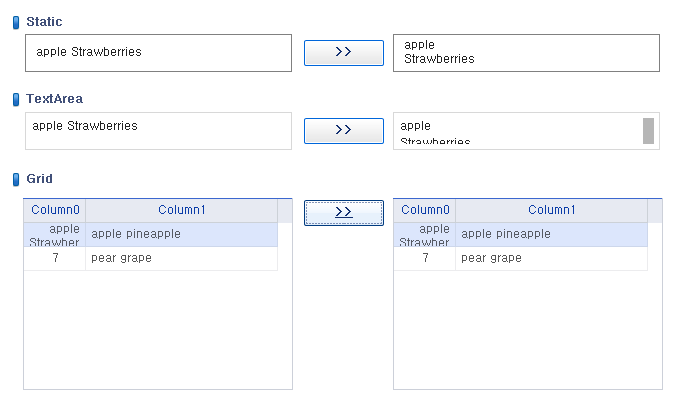Select the pear grape cell in left grid
The image size is (687, 407).
pos(181,258)
